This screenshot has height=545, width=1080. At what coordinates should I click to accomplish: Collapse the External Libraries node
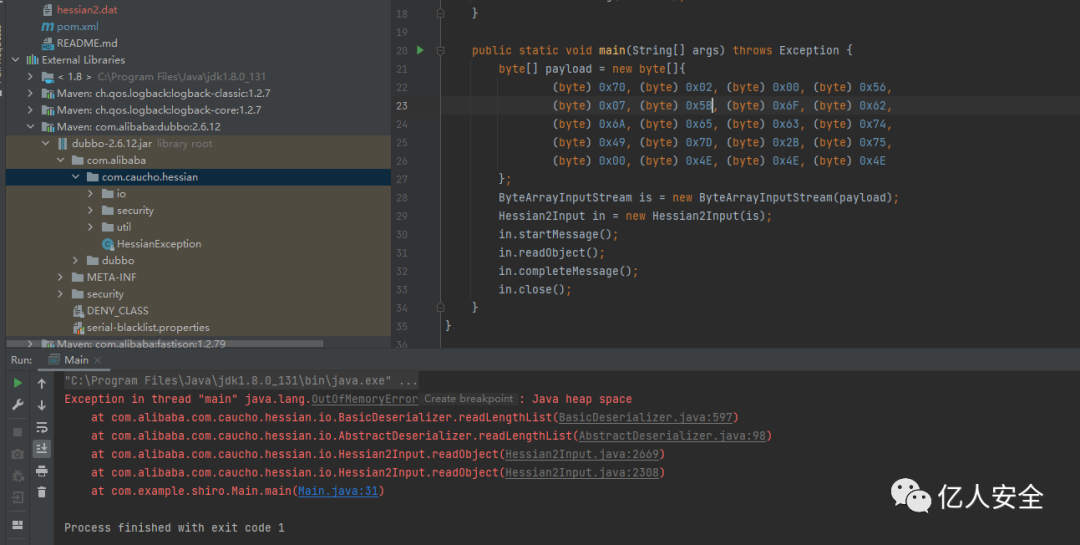(15, 60)
